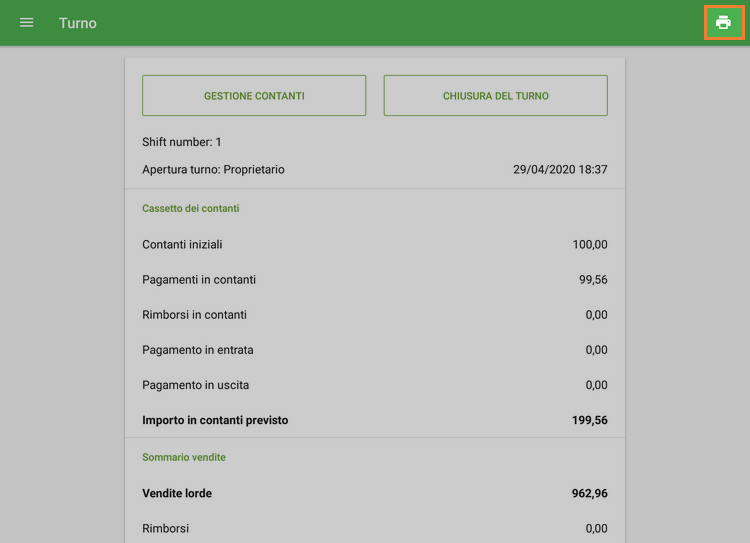
Task: Click the 199,56 expected cash total
Action: click(x=589, y=421)
